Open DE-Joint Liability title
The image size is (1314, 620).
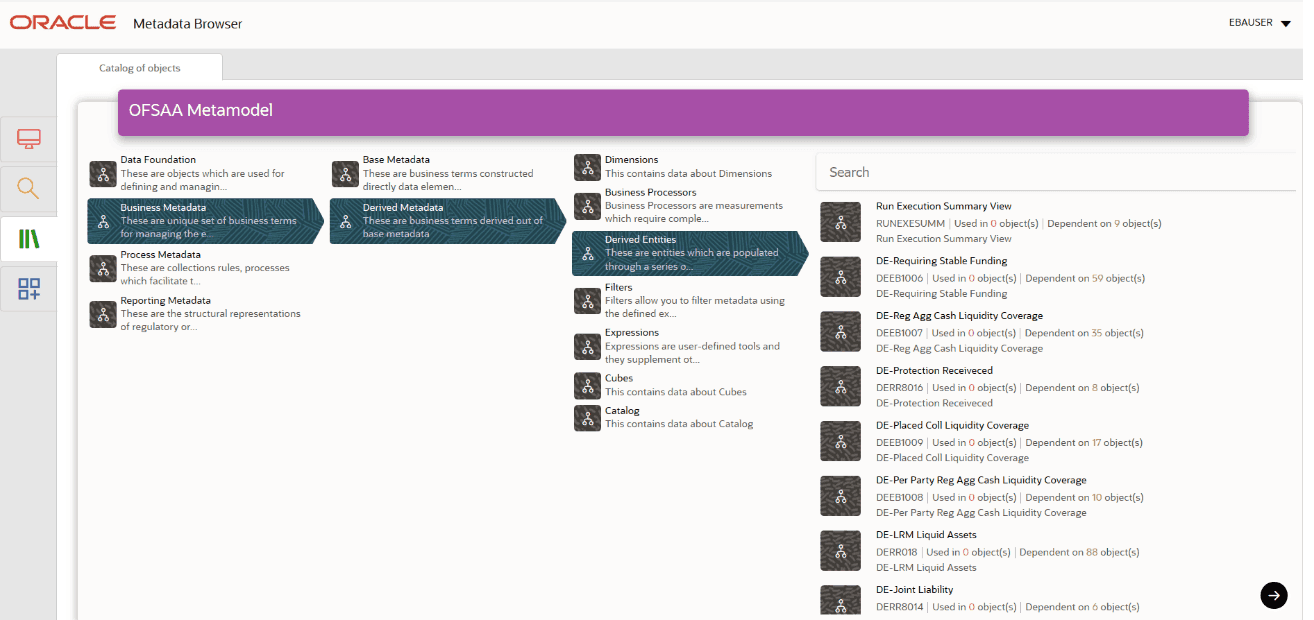tap(914, 590)
